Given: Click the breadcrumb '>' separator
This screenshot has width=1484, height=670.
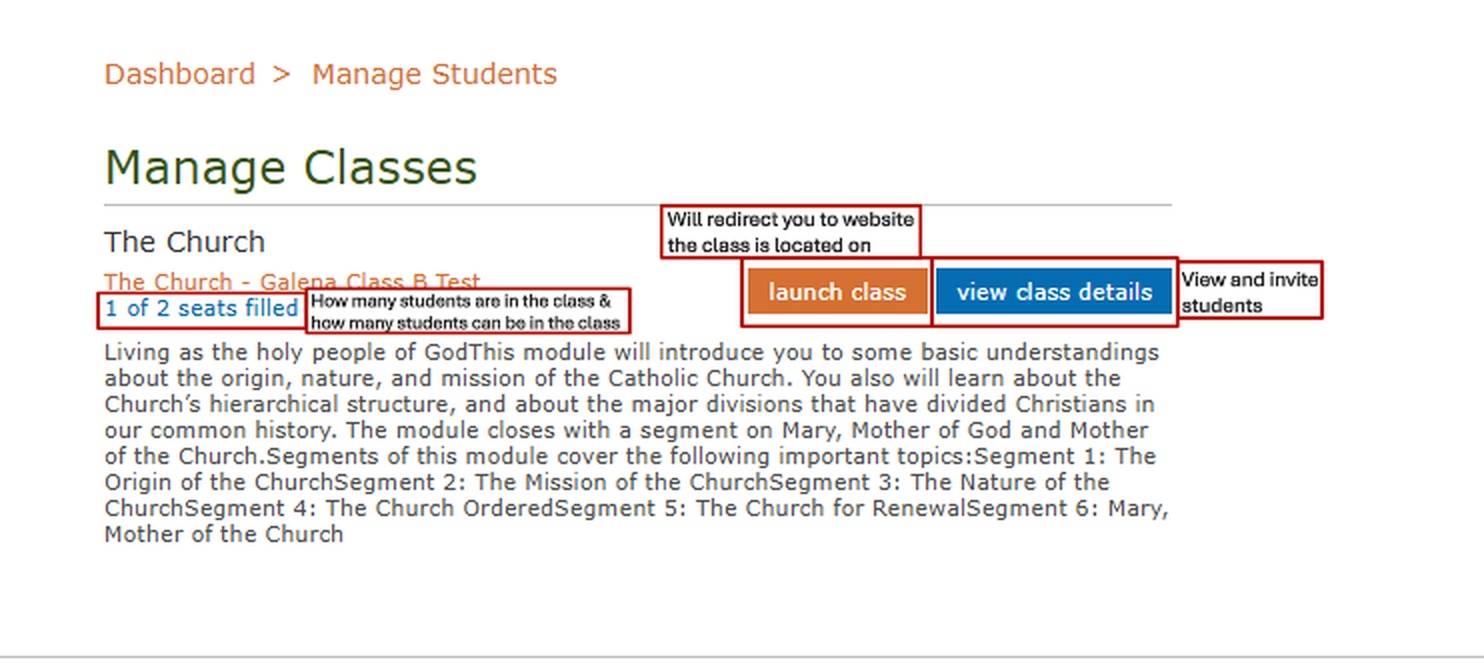Looking at the screenshot, I should click(x=282, y=75).
